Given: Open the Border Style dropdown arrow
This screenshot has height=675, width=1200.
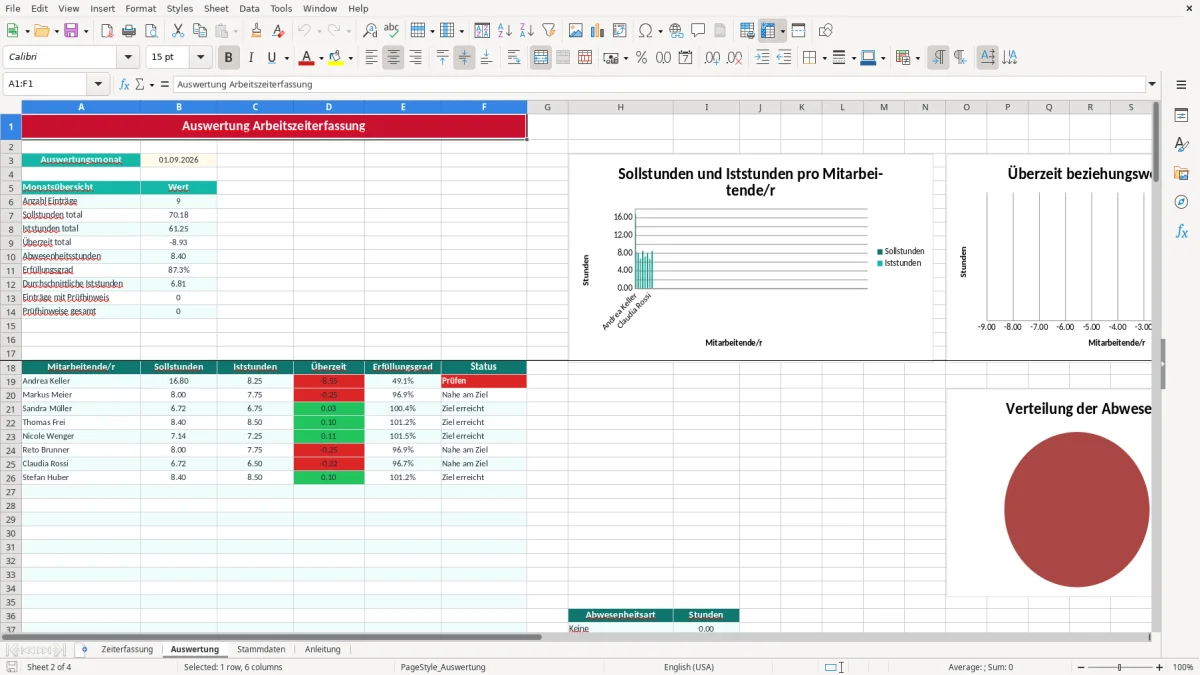Looking at the screenshot, I should tap(855, 58).
